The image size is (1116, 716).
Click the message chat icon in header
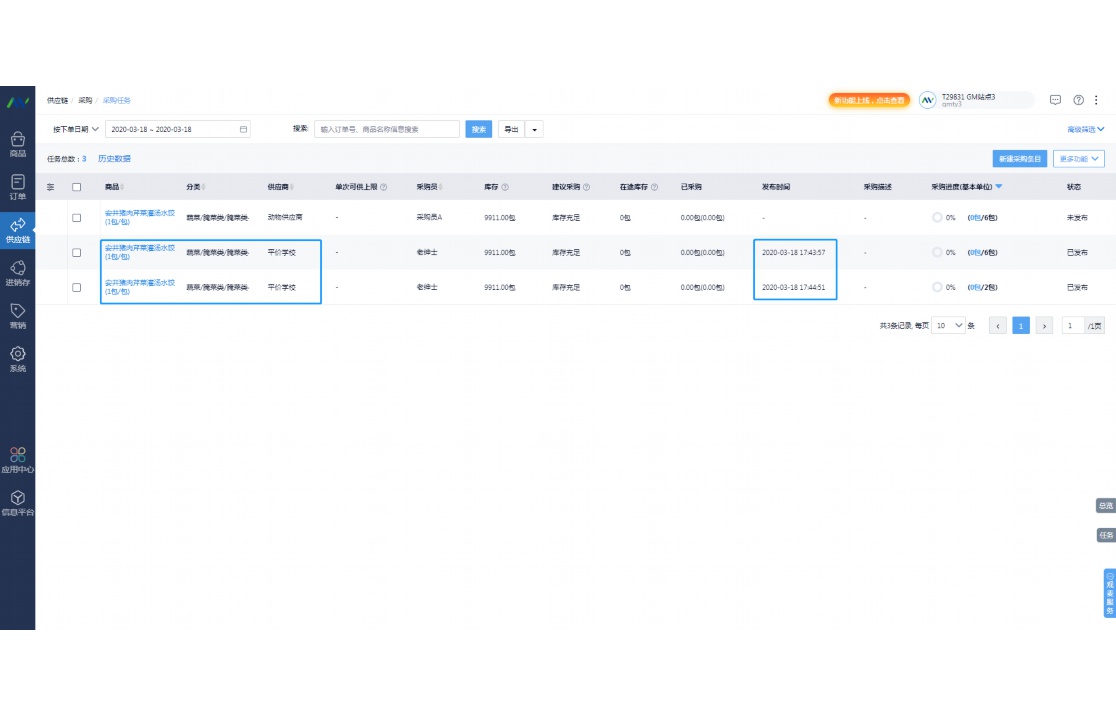click(1055, 100)
